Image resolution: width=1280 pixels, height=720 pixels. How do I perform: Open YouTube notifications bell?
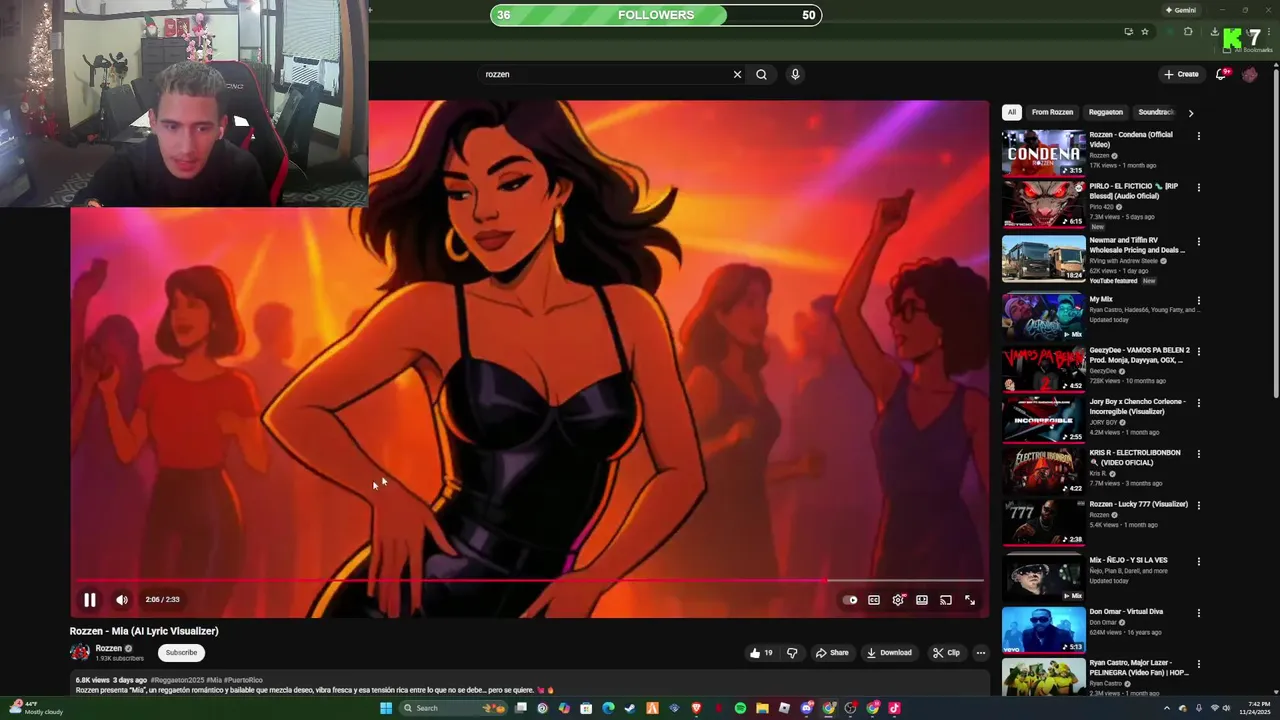(x=1221, y=74)
